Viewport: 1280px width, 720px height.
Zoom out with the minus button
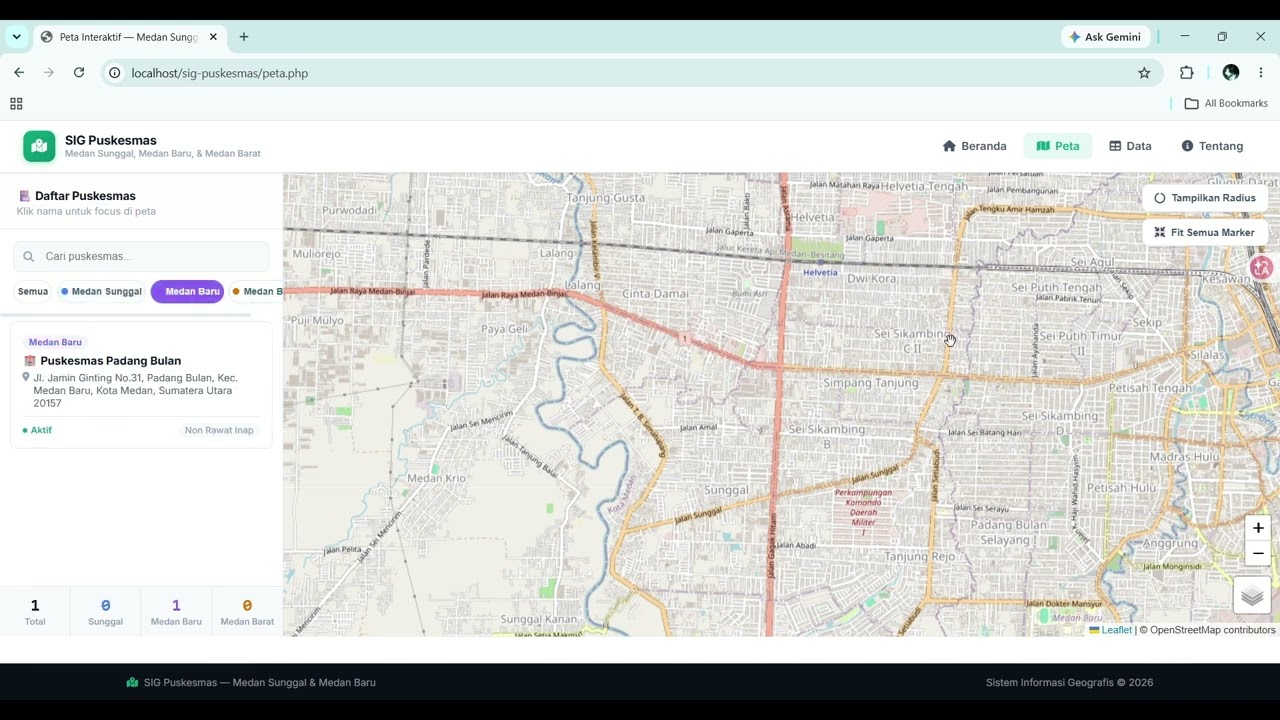(1258, 553)
